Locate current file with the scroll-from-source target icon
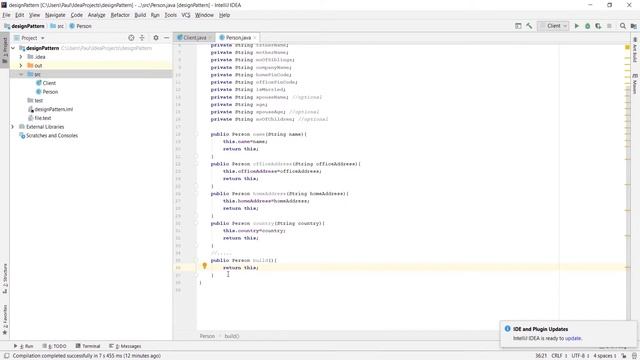640x360 pixels. pyautogui.click(x=131, y=38)
